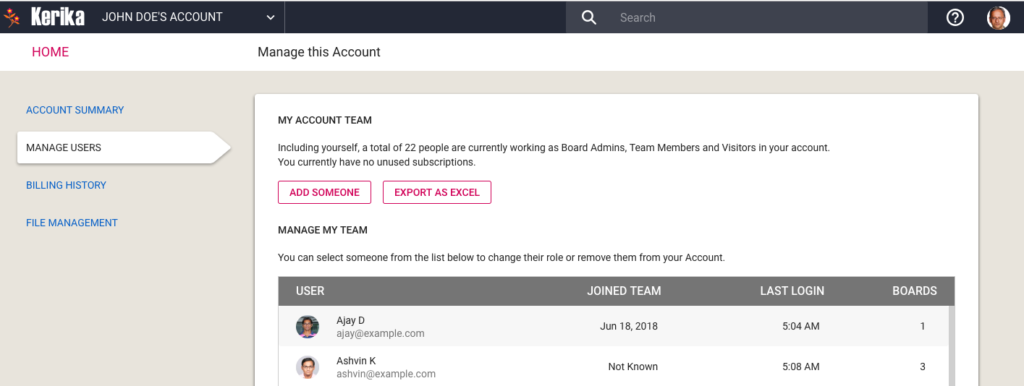Click the Jun 18, 2018 joined date

click(629, 327)
